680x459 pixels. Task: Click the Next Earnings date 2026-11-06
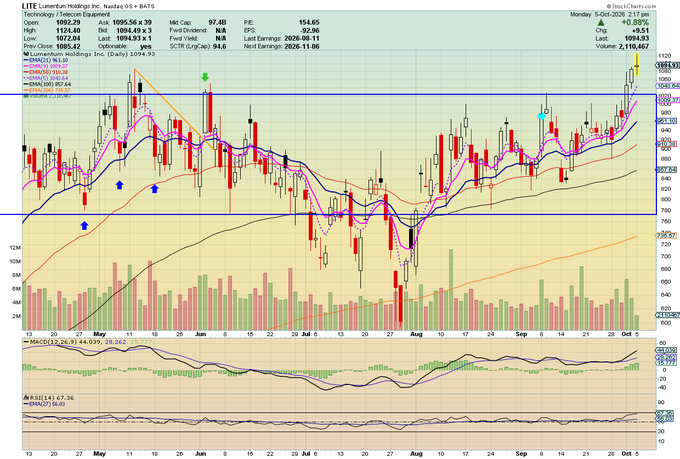point(302,46)
